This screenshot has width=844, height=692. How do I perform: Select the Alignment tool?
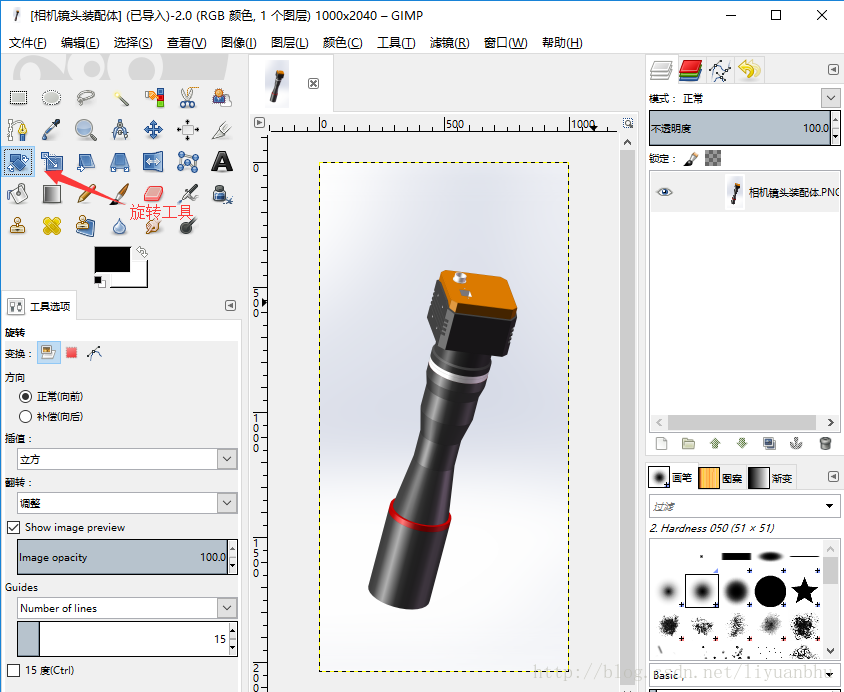tap(188, 130)
